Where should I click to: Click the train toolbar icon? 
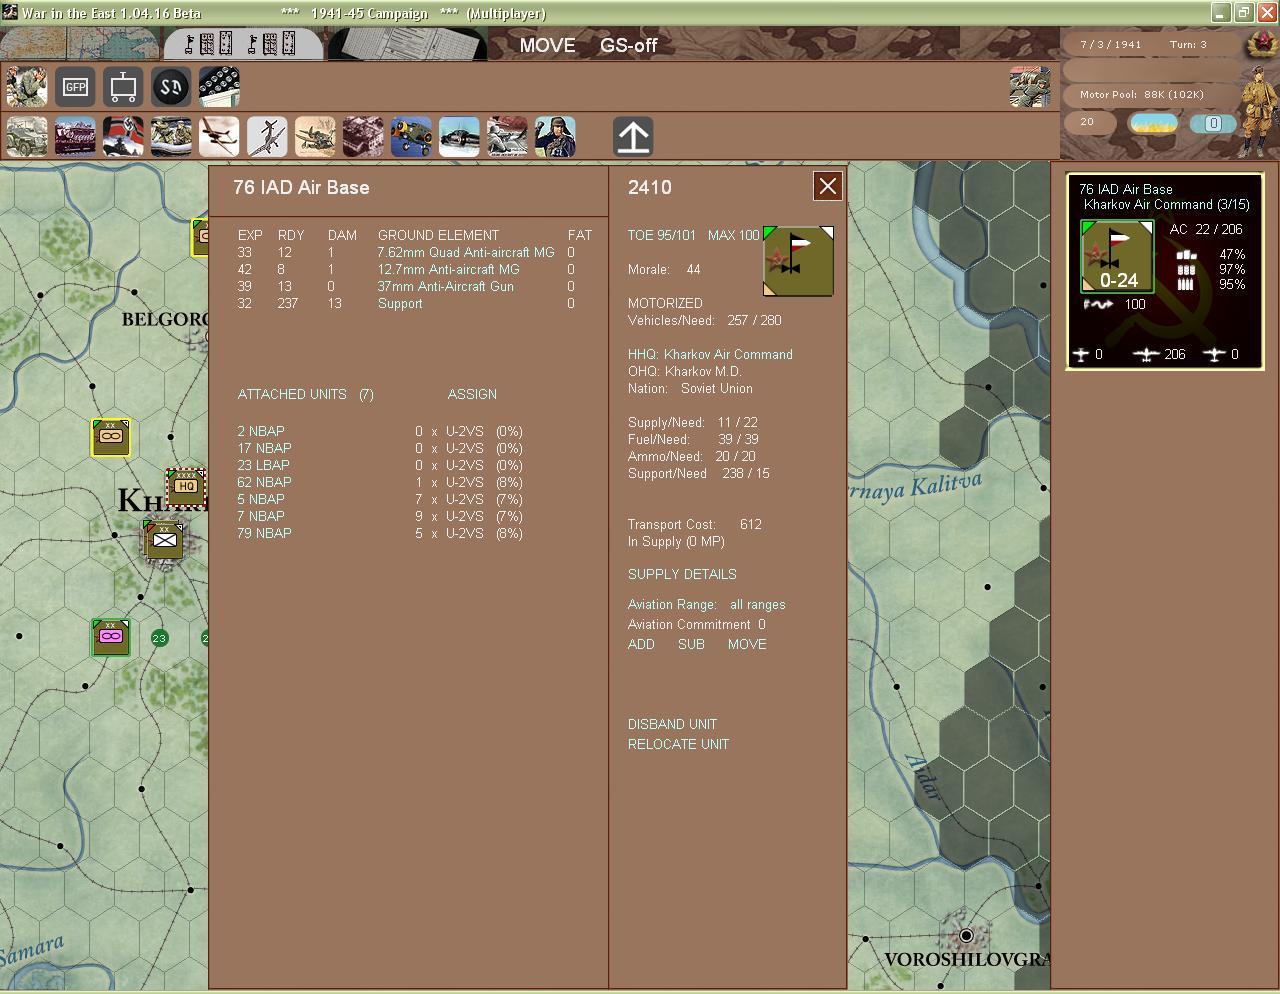point(75,137)
